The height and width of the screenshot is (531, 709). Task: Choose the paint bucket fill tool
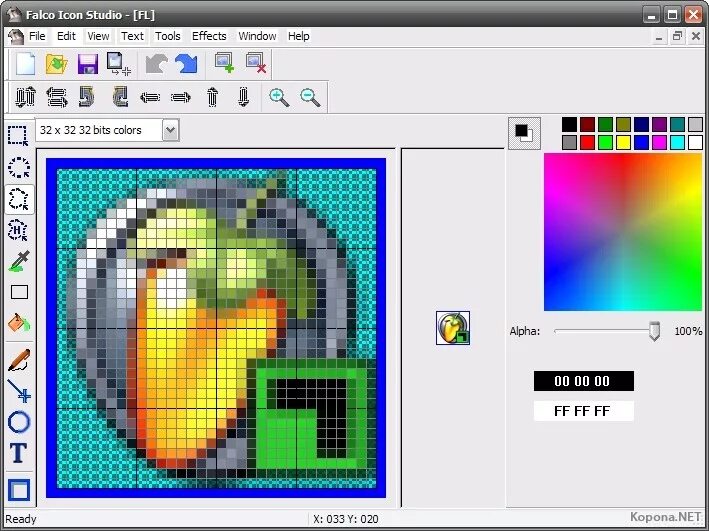tap(19, 323)
